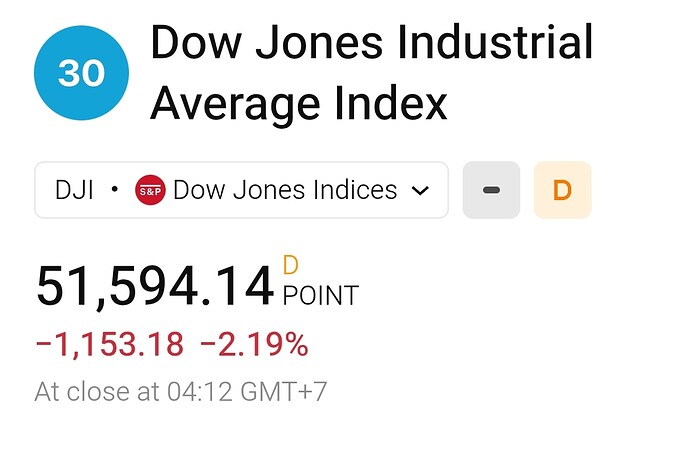
Task: Click the Dow Jones Indices source name
Action: click(285, 190)
